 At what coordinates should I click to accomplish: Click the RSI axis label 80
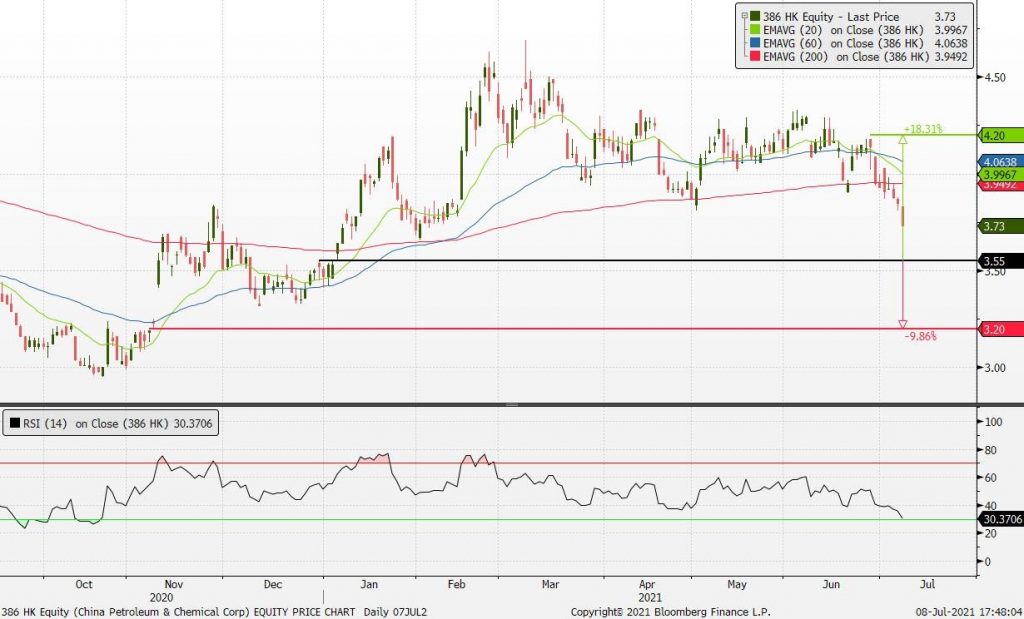(x=991, y=450)
